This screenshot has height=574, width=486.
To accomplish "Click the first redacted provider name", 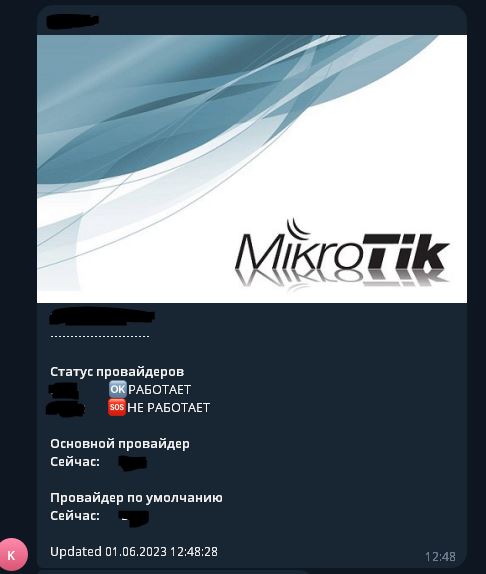I will coord(63,390).
